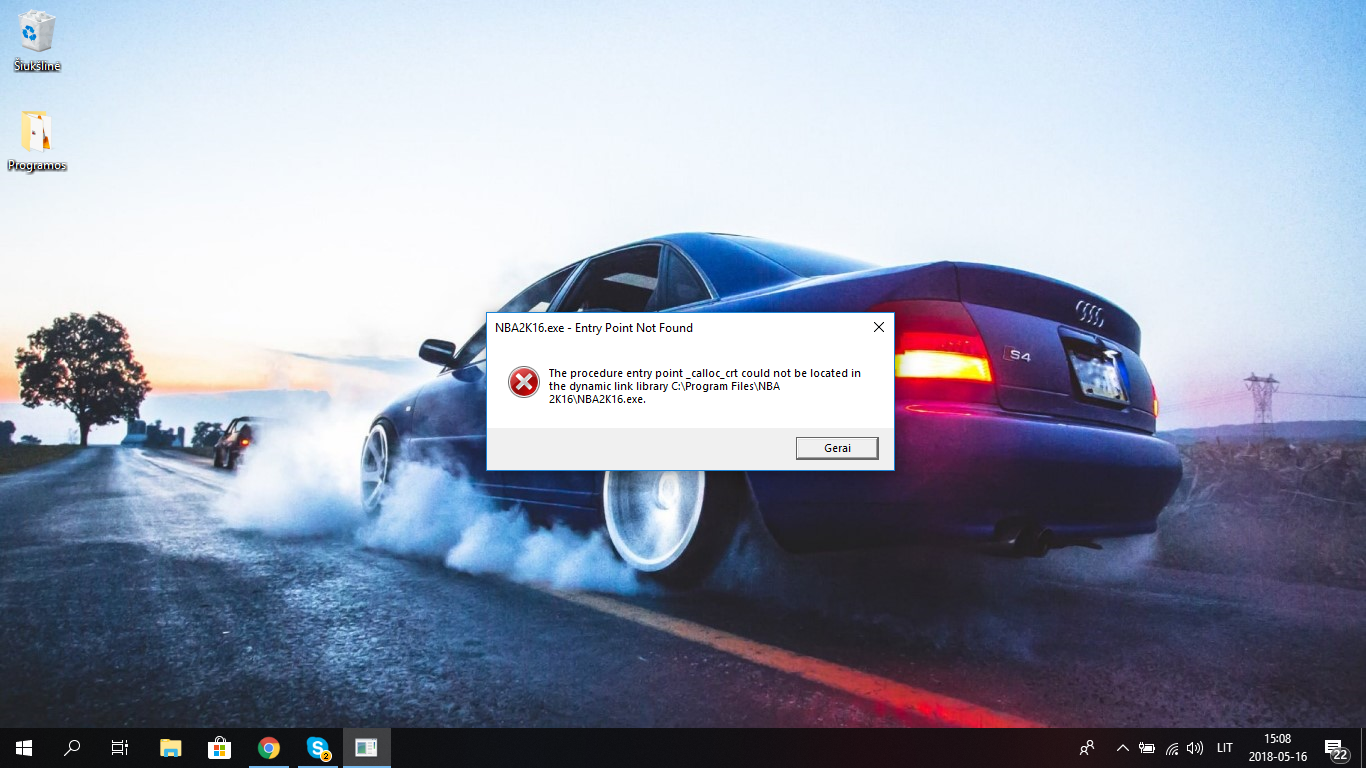This screenshot has height=768, width=1366.
Task: Open Wi-Fi network settings in the tray
Action: click(1171, 748)
